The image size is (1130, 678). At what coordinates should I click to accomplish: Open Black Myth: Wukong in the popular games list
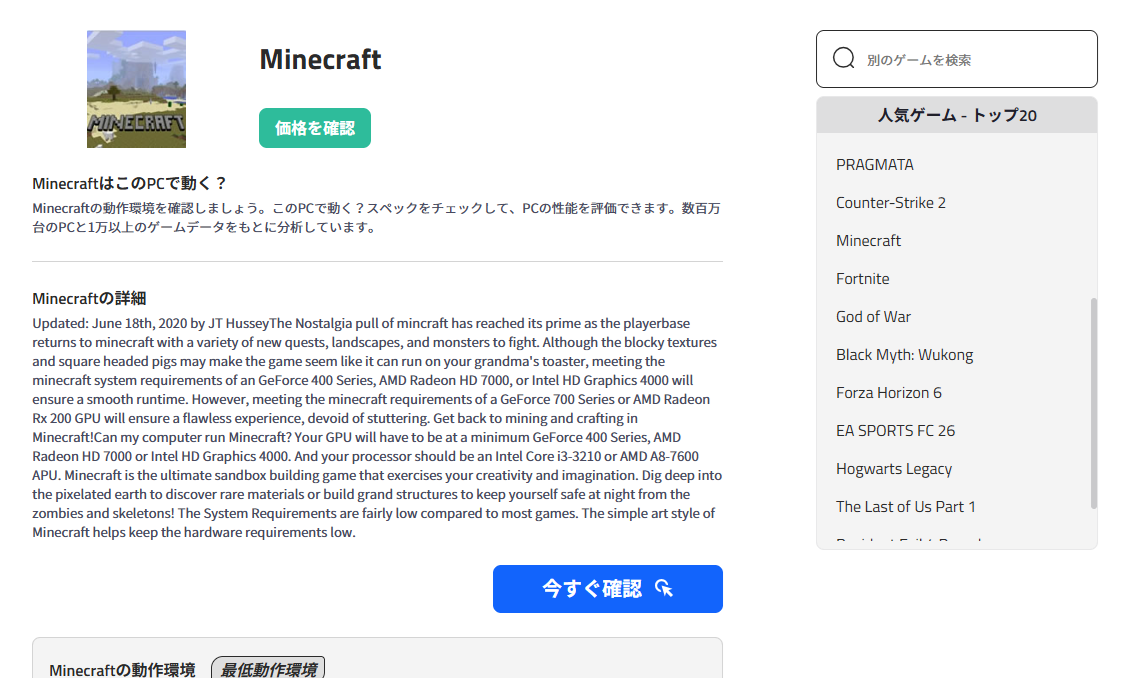(904, 354)
